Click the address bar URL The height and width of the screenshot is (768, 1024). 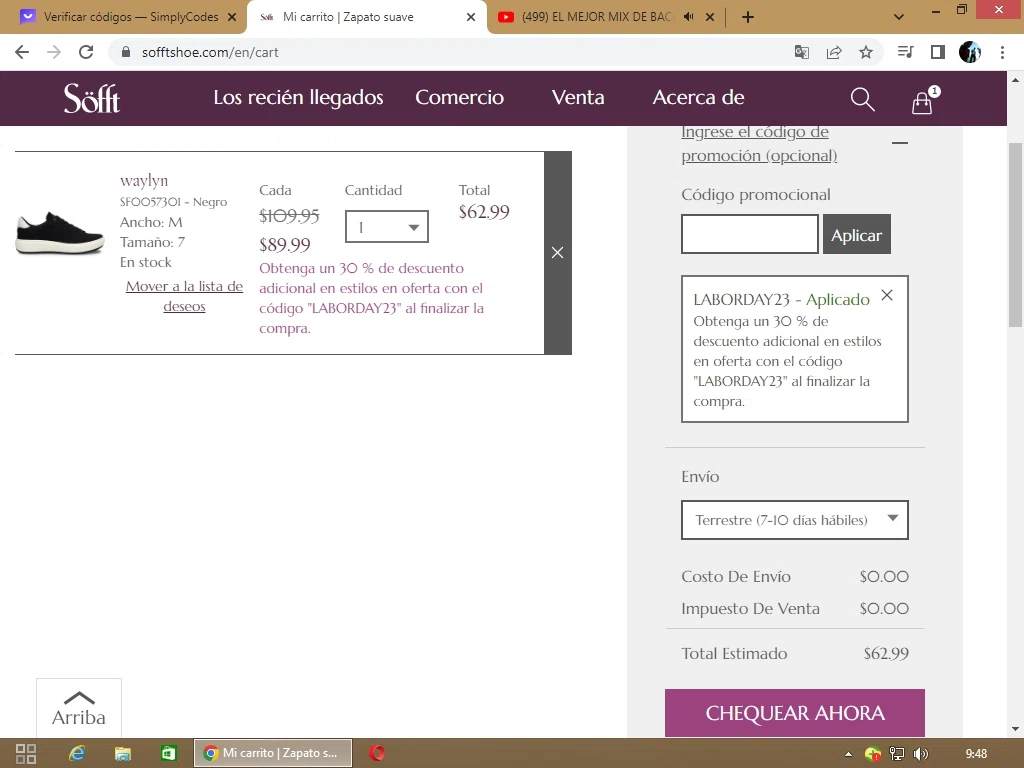point(210,52)
